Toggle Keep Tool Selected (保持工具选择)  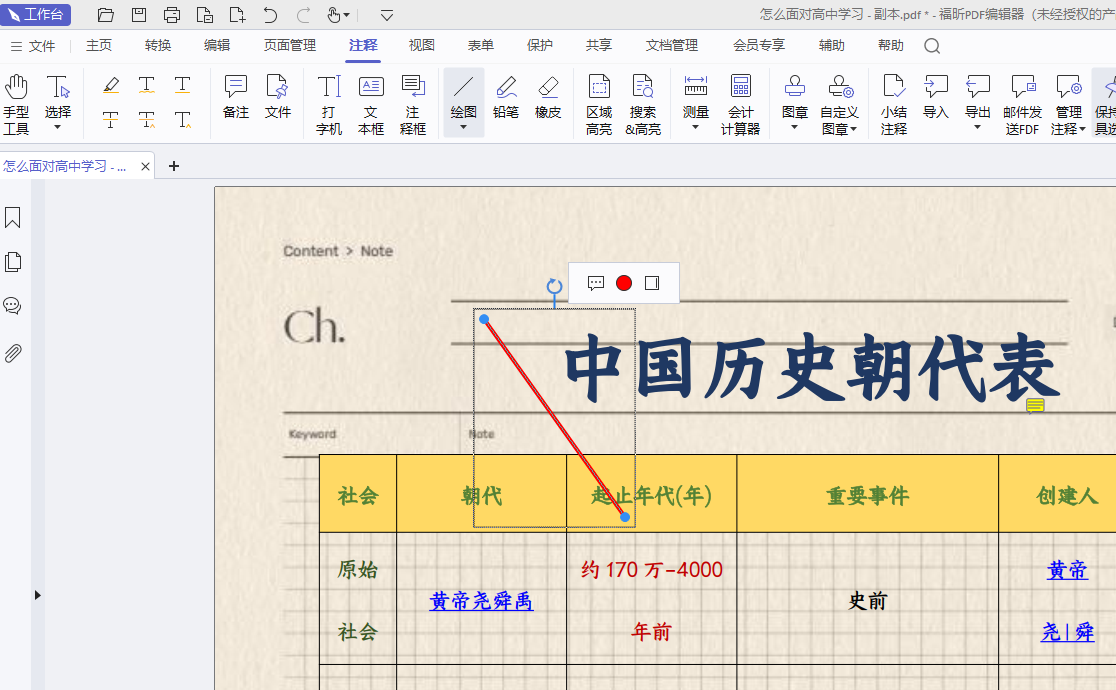[1105, 102]
